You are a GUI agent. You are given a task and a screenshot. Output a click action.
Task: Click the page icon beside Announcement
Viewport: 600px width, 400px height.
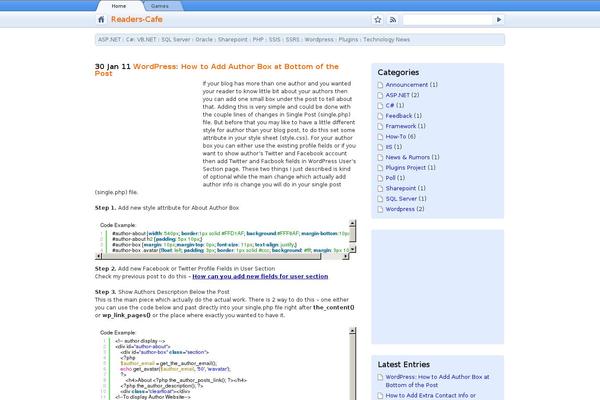pos(380,85)
